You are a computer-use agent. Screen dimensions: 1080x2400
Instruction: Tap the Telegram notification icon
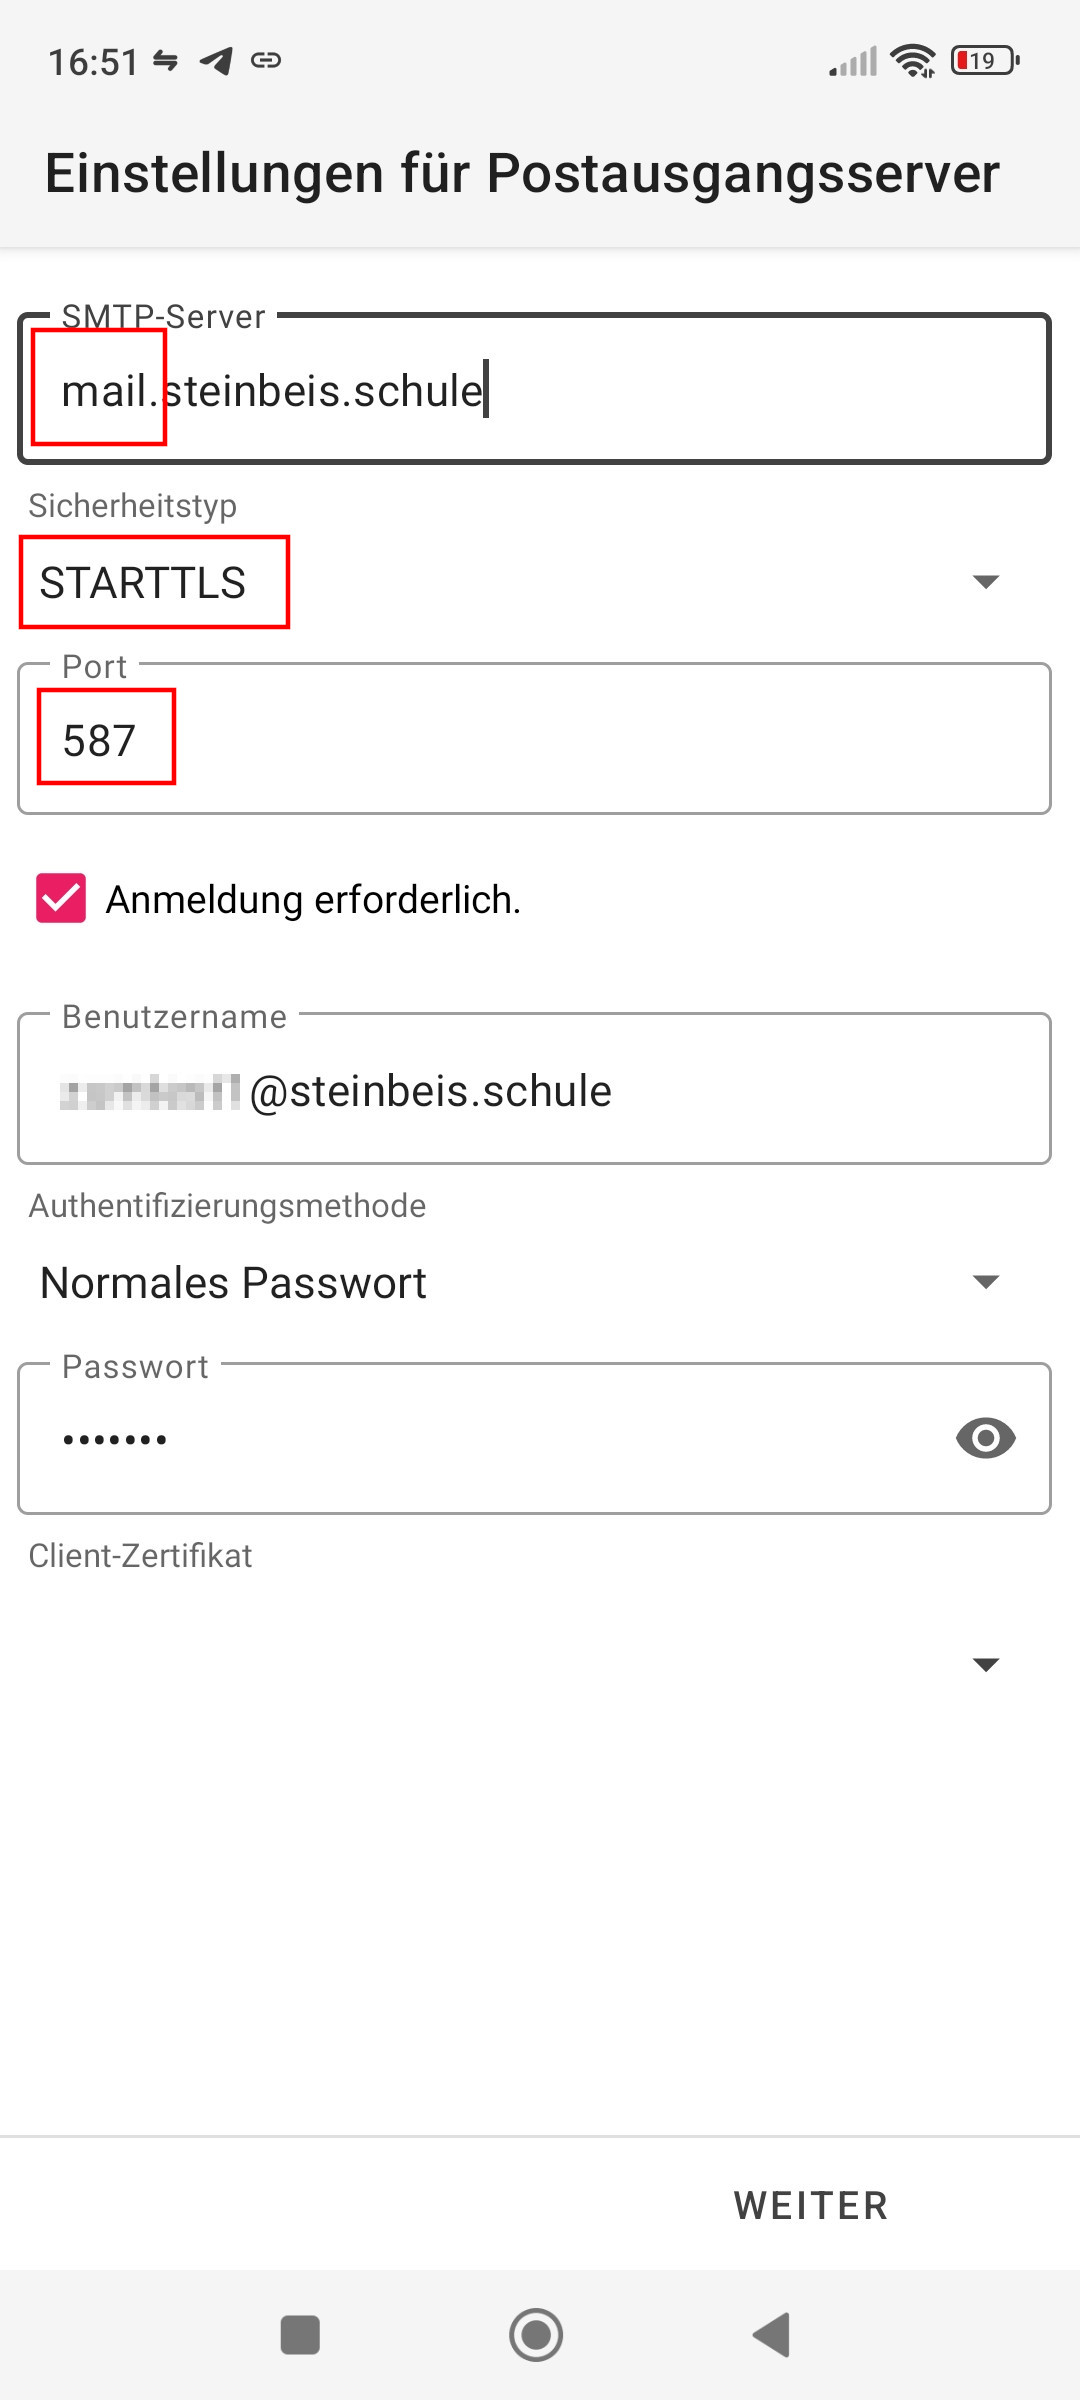click(x=216, y=61)
